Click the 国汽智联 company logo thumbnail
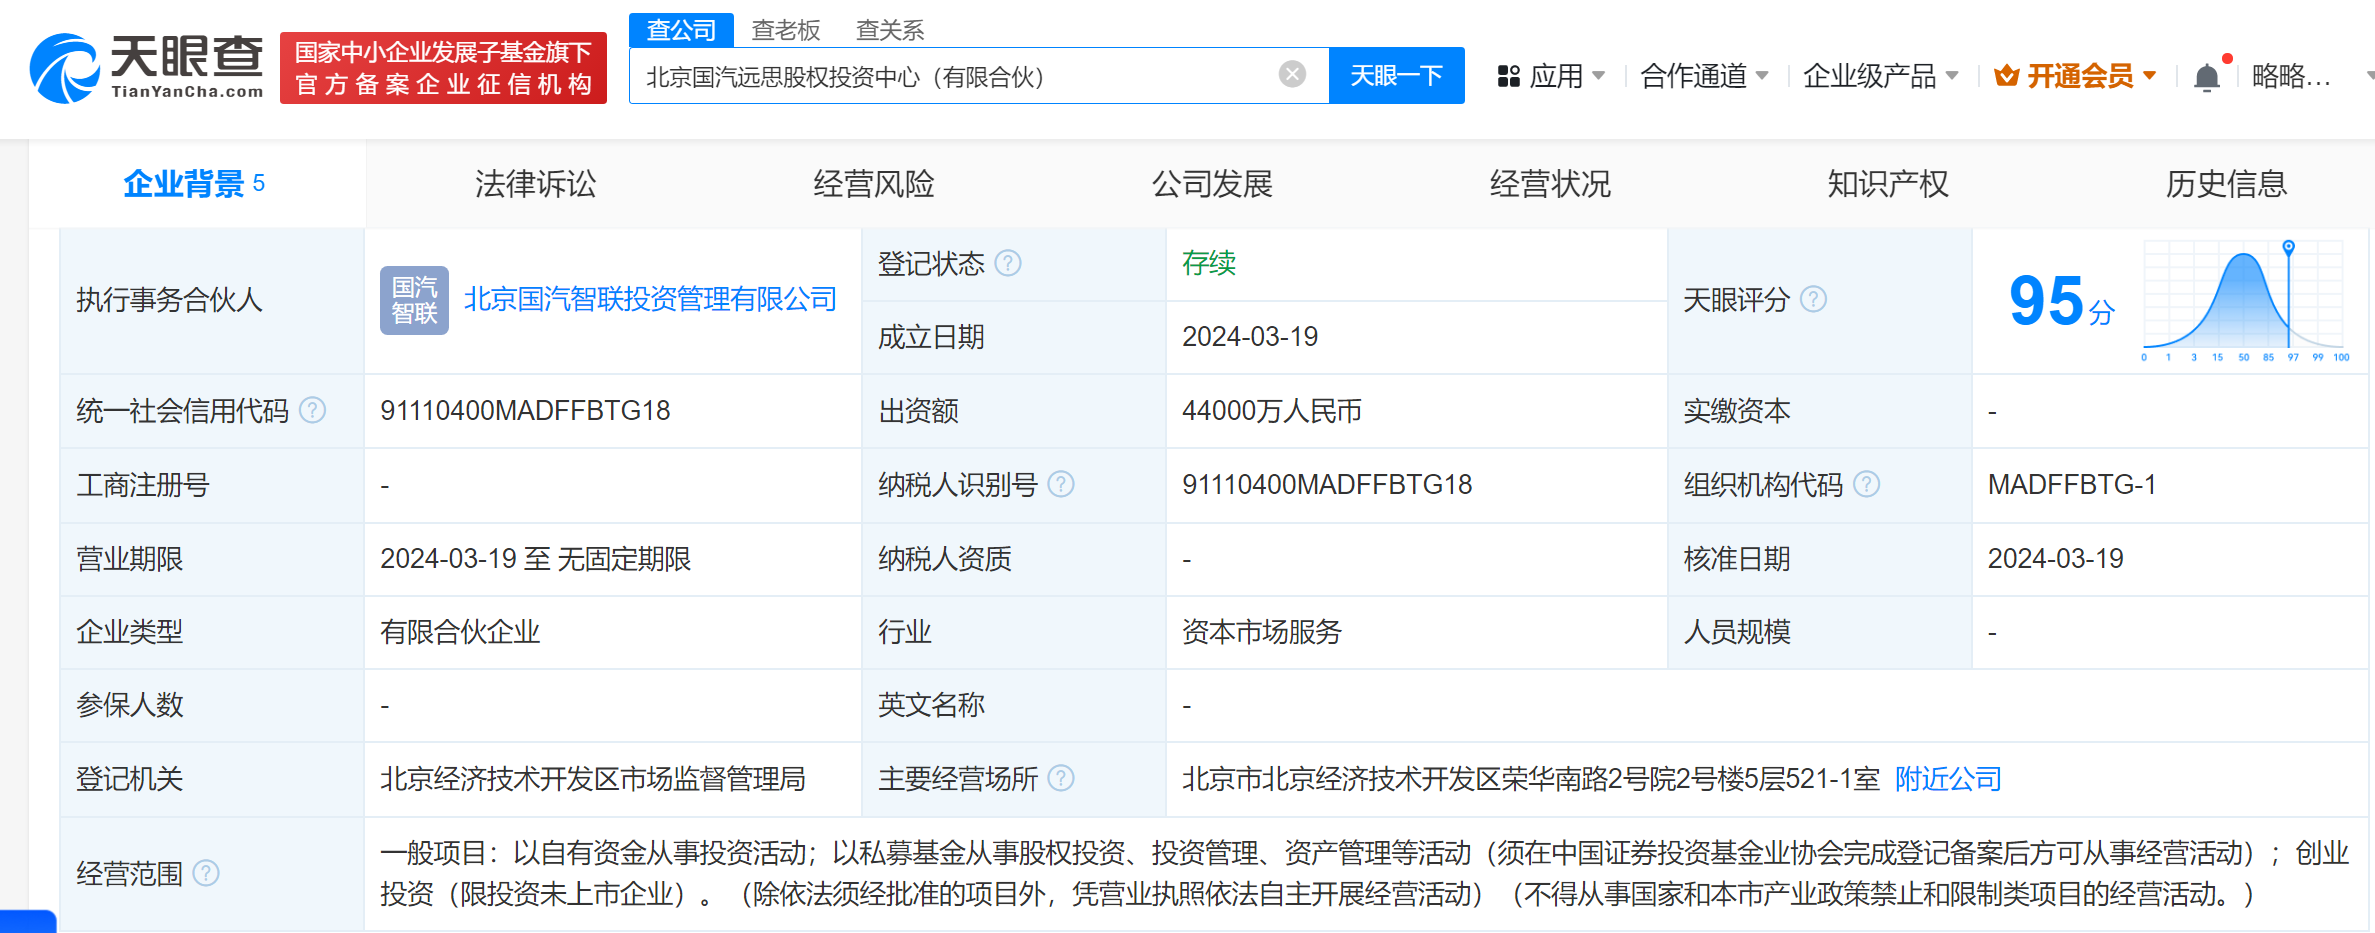This screenshot has height=933, width=2375. (x=414, y=300)
